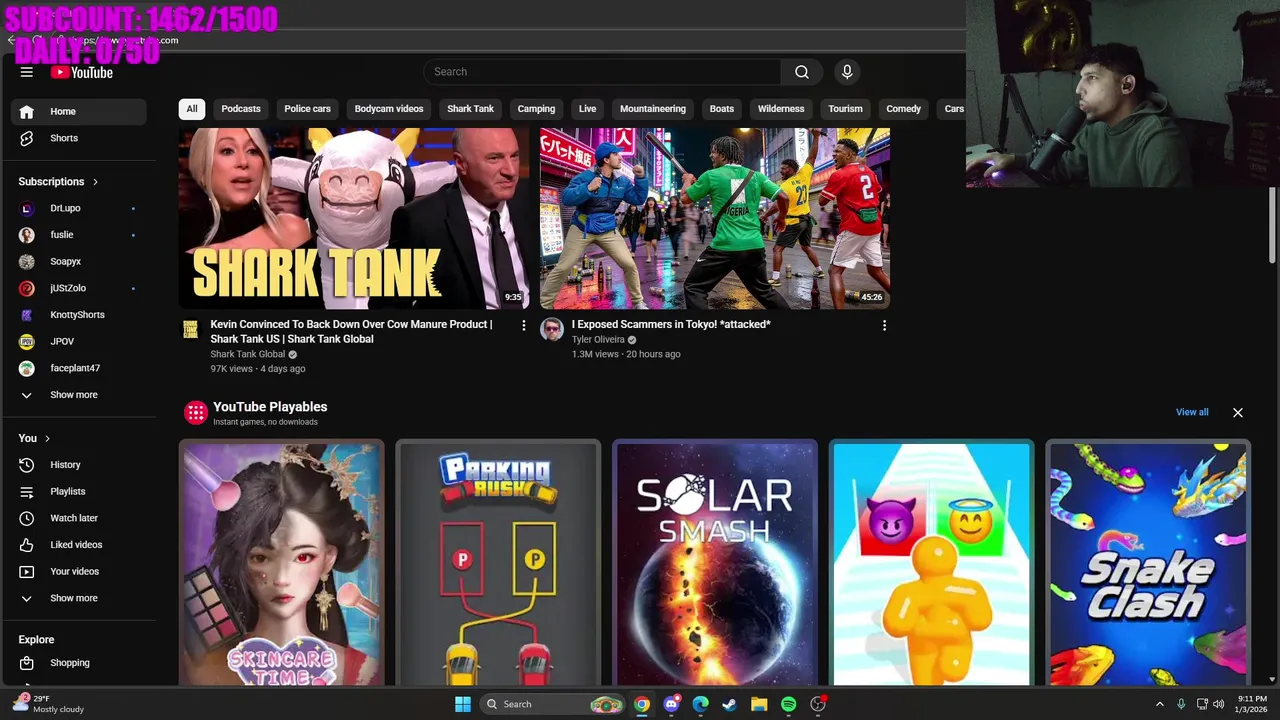Click the YouTube Playables section icon
1280x720 pixels.
coord(196,412)
